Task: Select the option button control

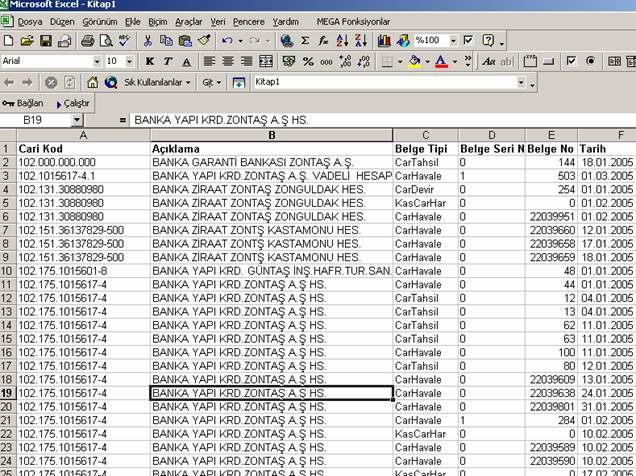Action: coord(591,61)
